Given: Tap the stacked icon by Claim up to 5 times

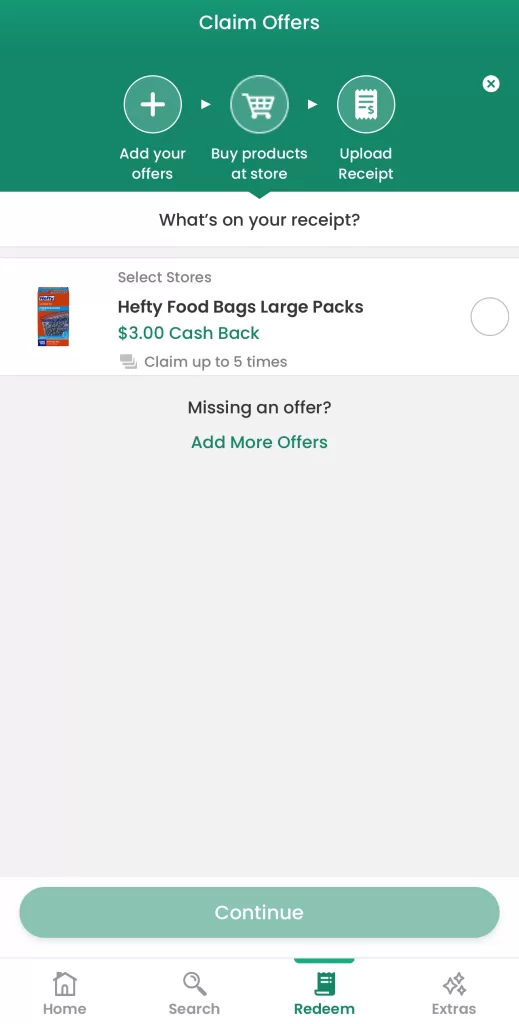Looking at the screenshot, I should point(128,362).
